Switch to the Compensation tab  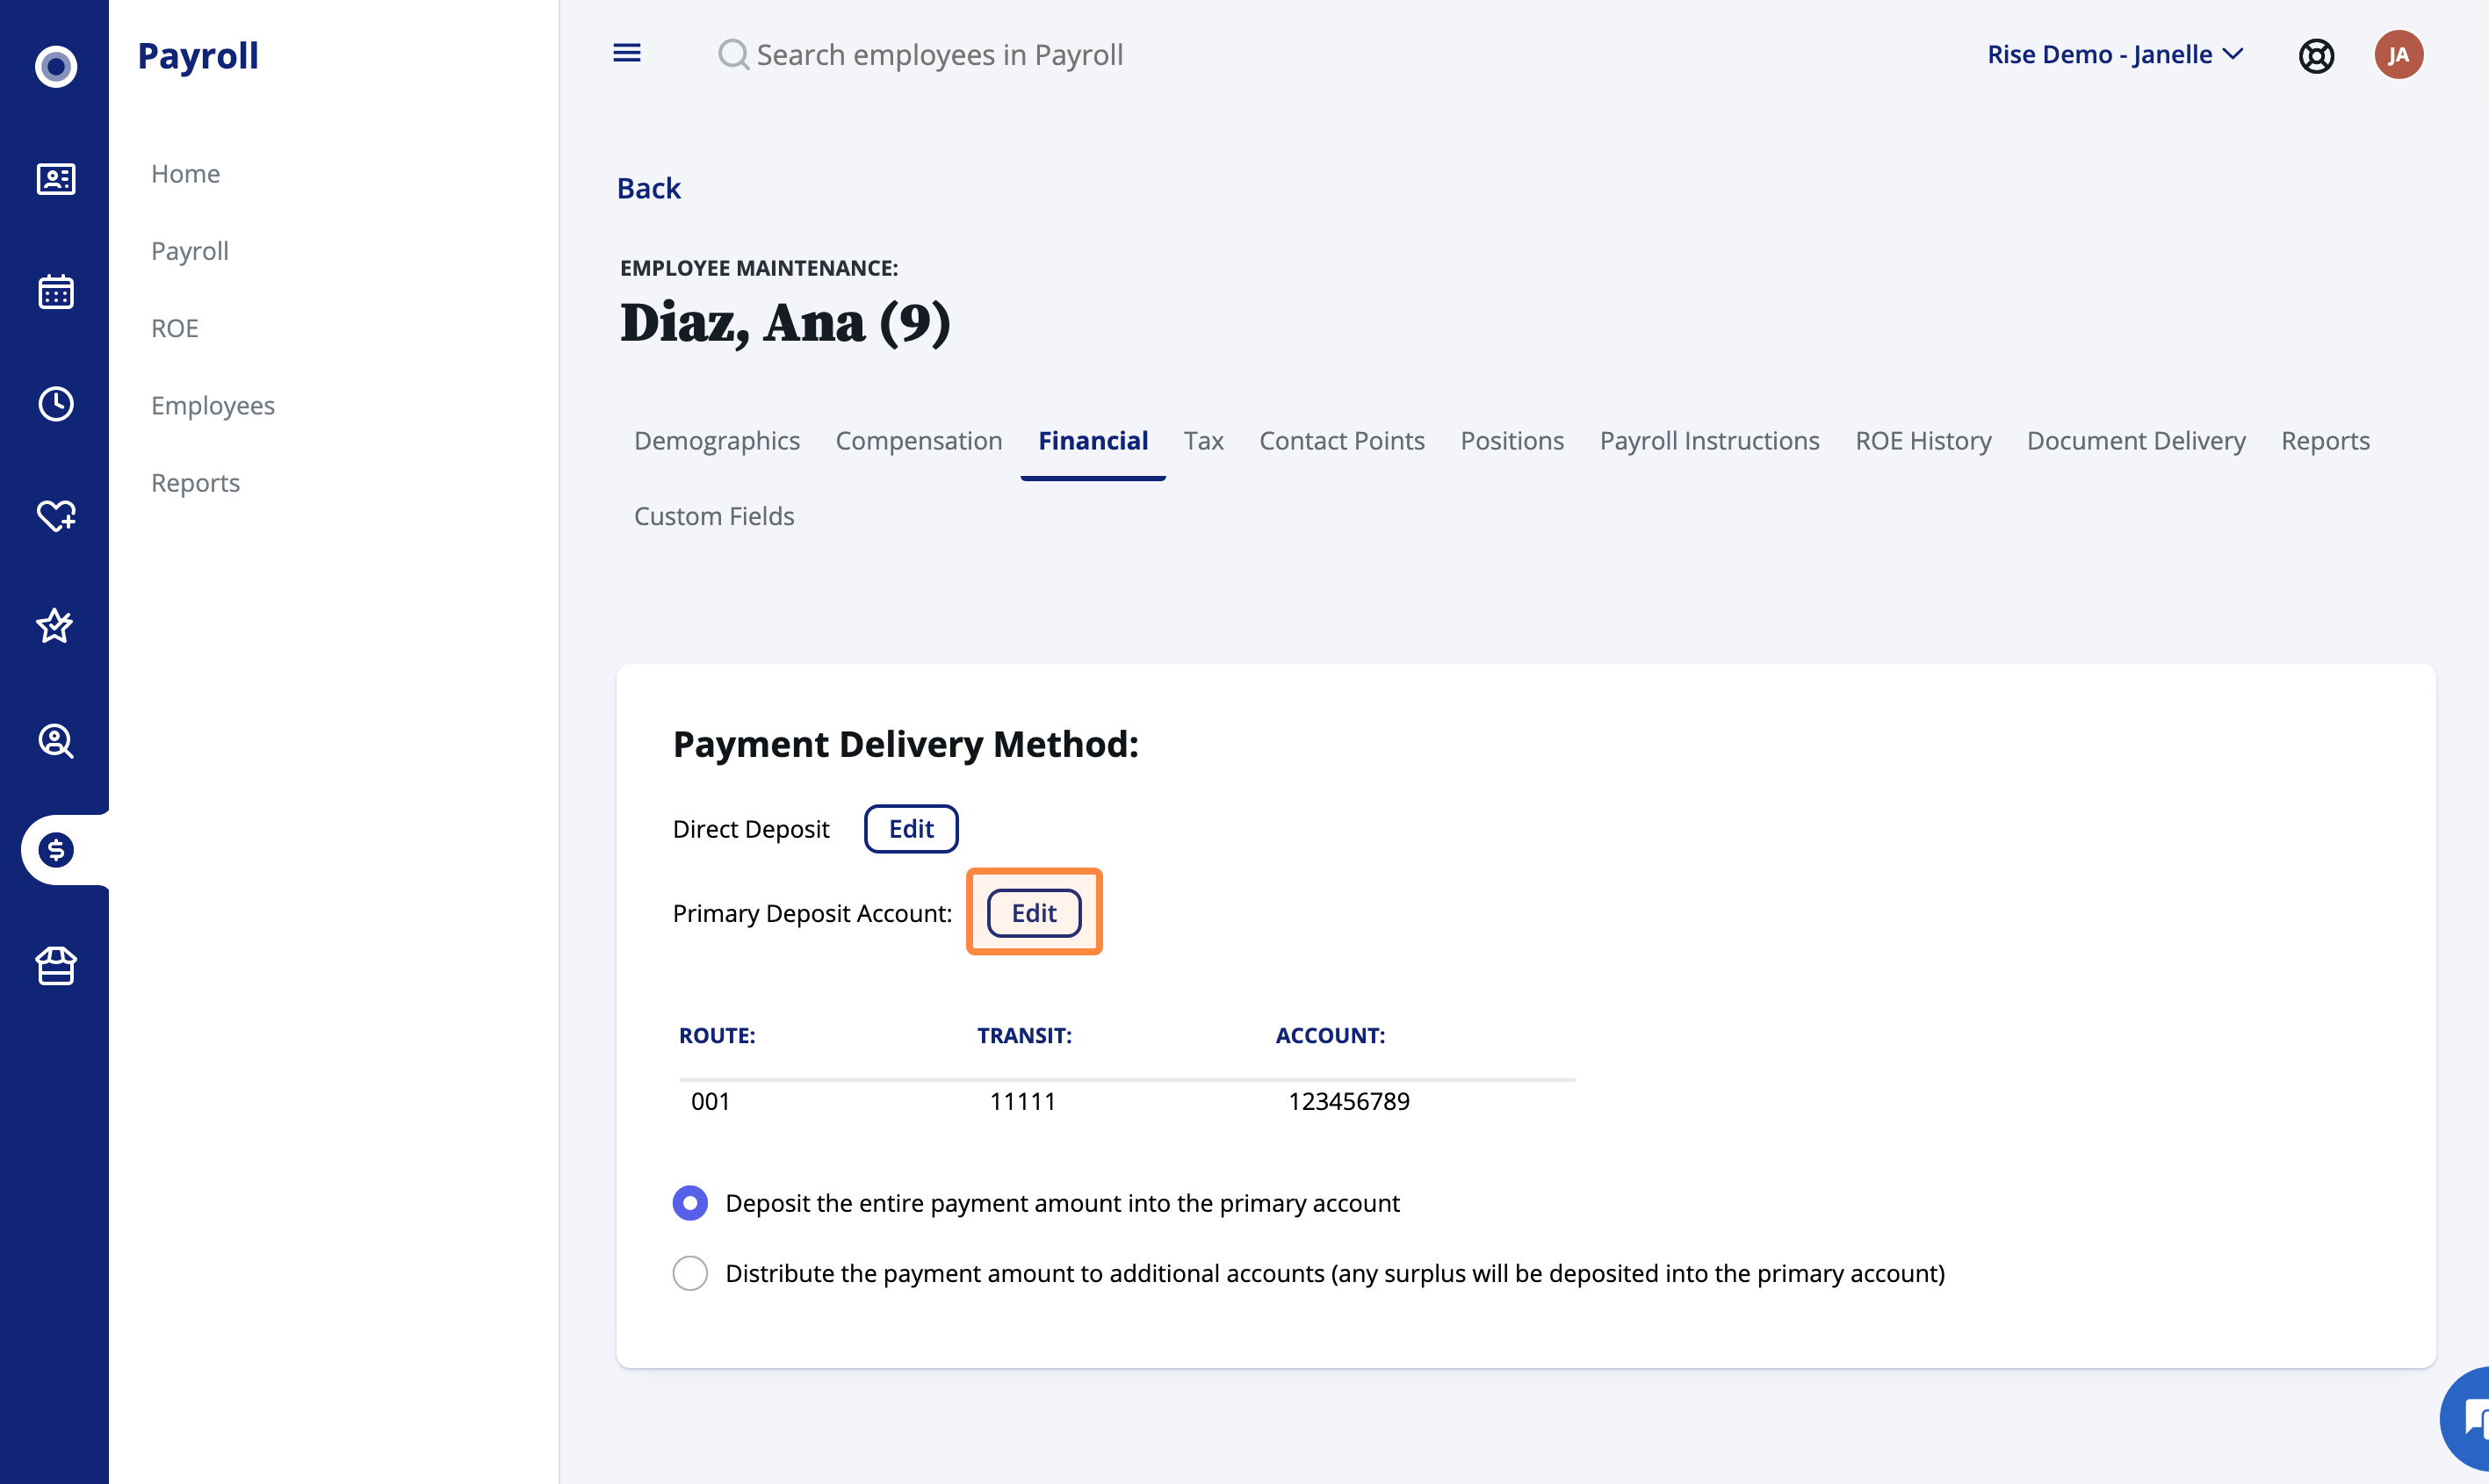pos(919,441)
